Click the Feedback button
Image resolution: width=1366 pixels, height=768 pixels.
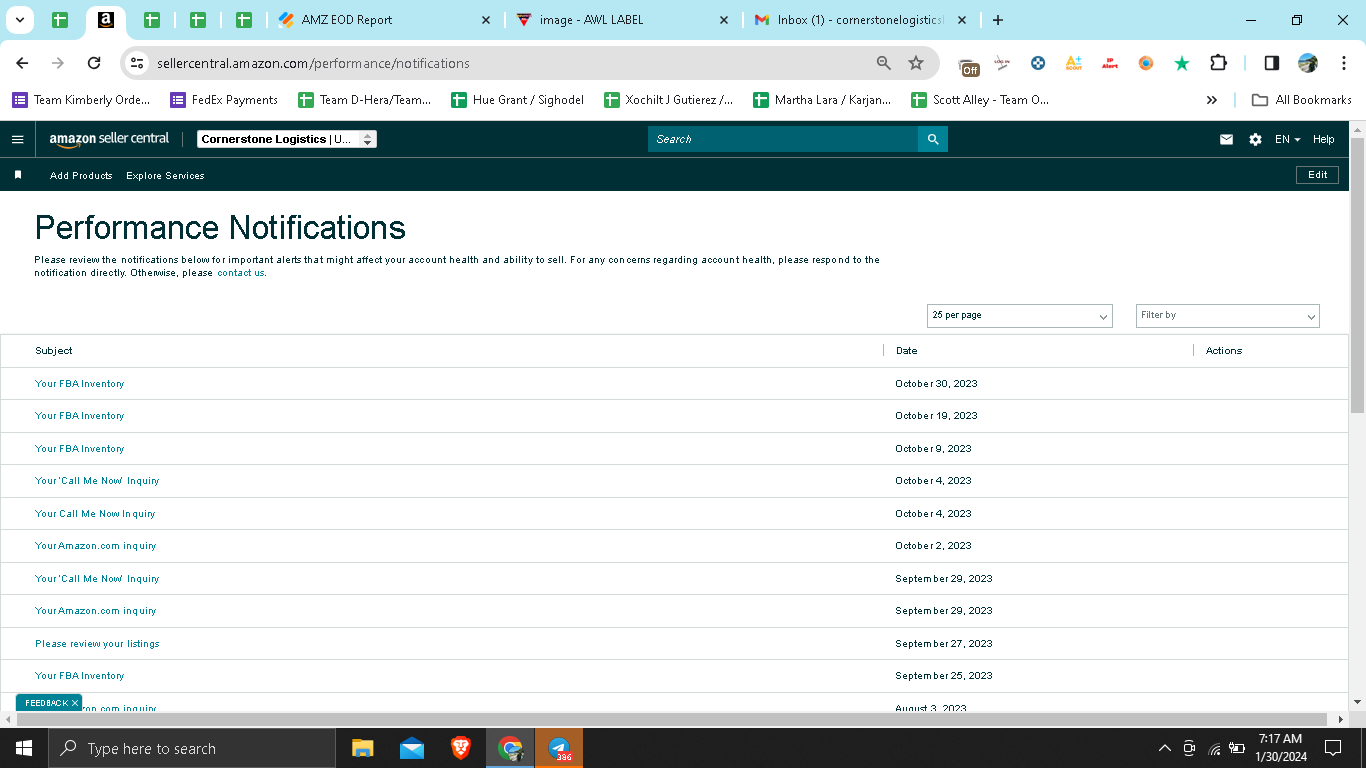pos(46,703)
